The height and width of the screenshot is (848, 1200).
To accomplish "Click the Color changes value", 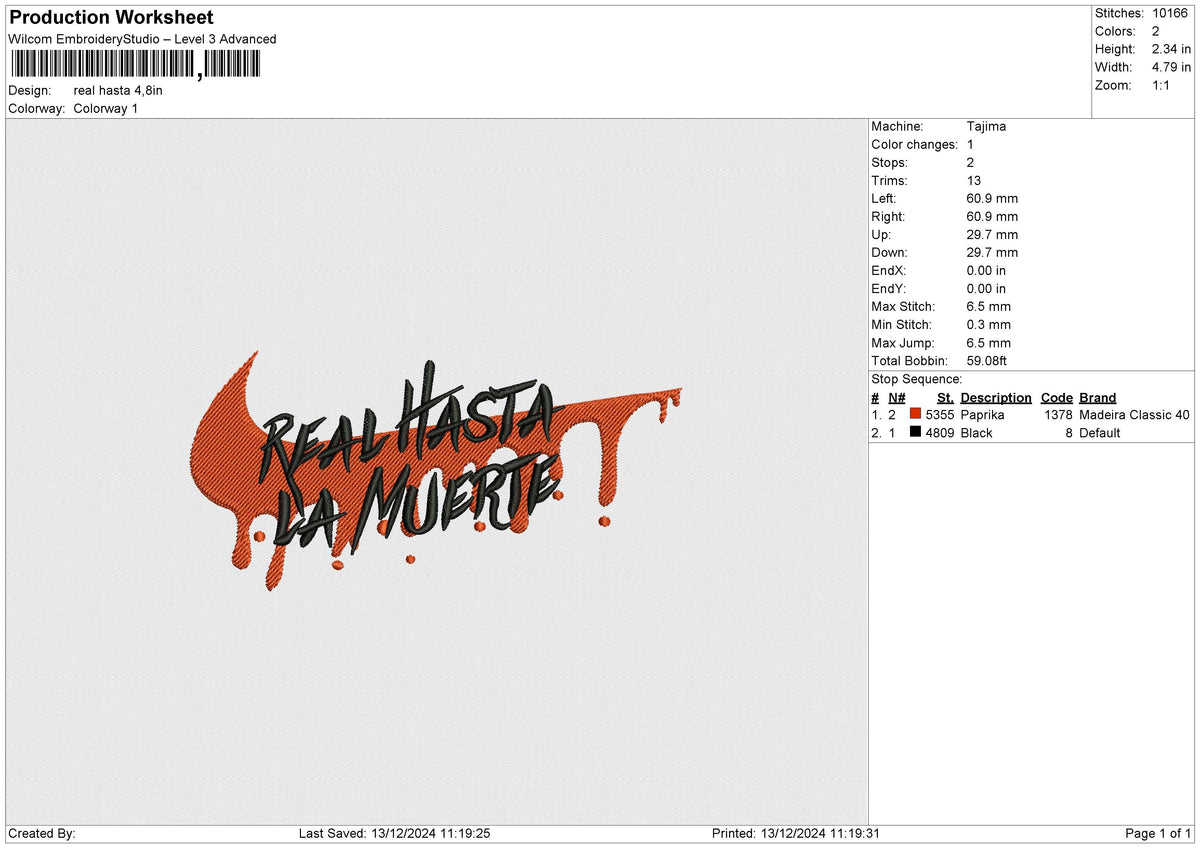I will [971, 144].
